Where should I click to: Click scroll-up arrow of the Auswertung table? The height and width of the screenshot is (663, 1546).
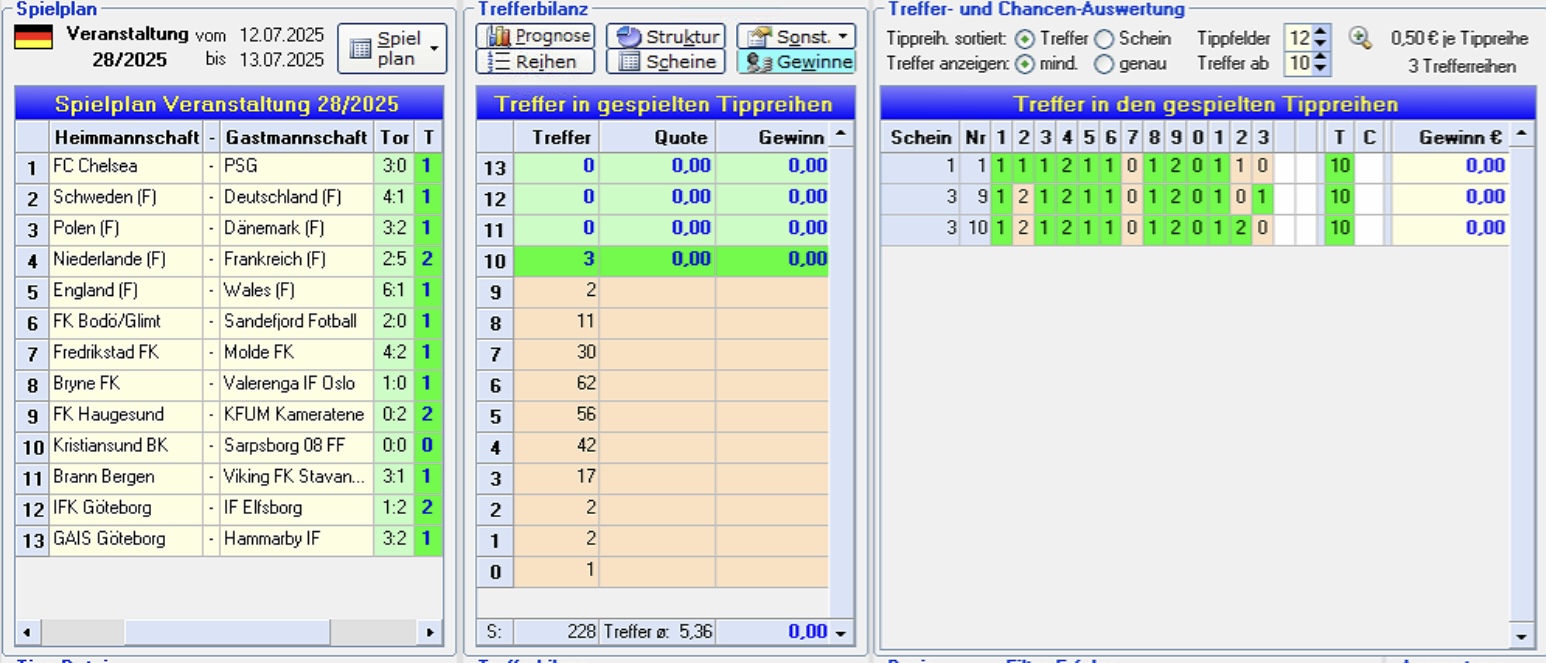point(1521,134)
